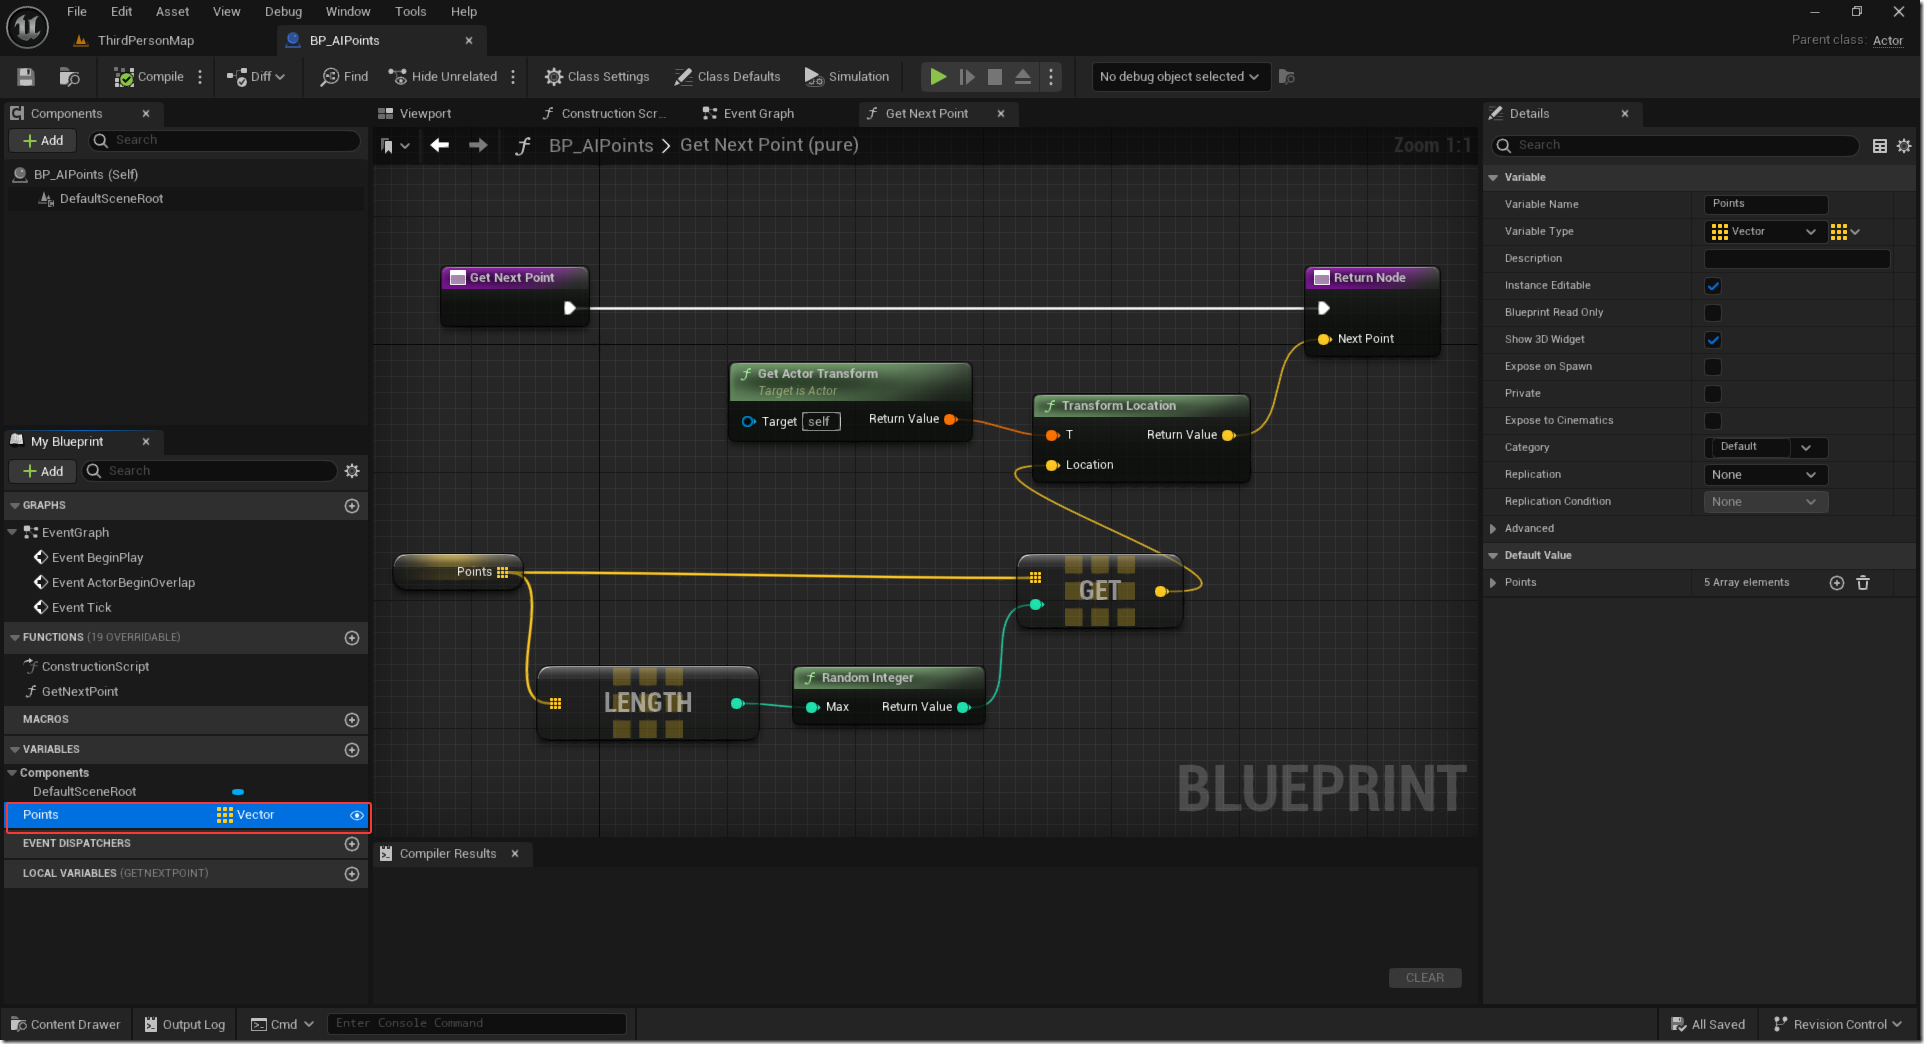Click the Details search field
The width and height of the screenshot is (1924, 1044).
[x=1676, y=146]
